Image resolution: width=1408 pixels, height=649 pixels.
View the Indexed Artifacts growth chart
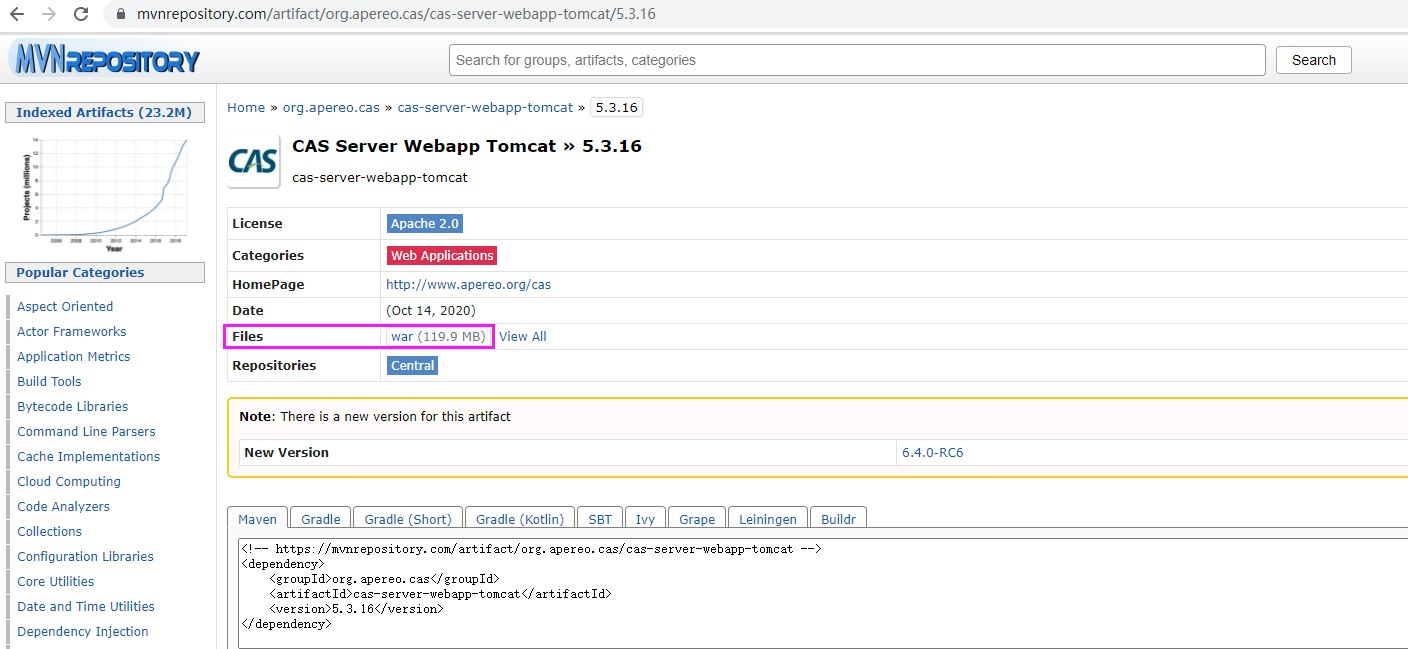(x=105, y=194)
